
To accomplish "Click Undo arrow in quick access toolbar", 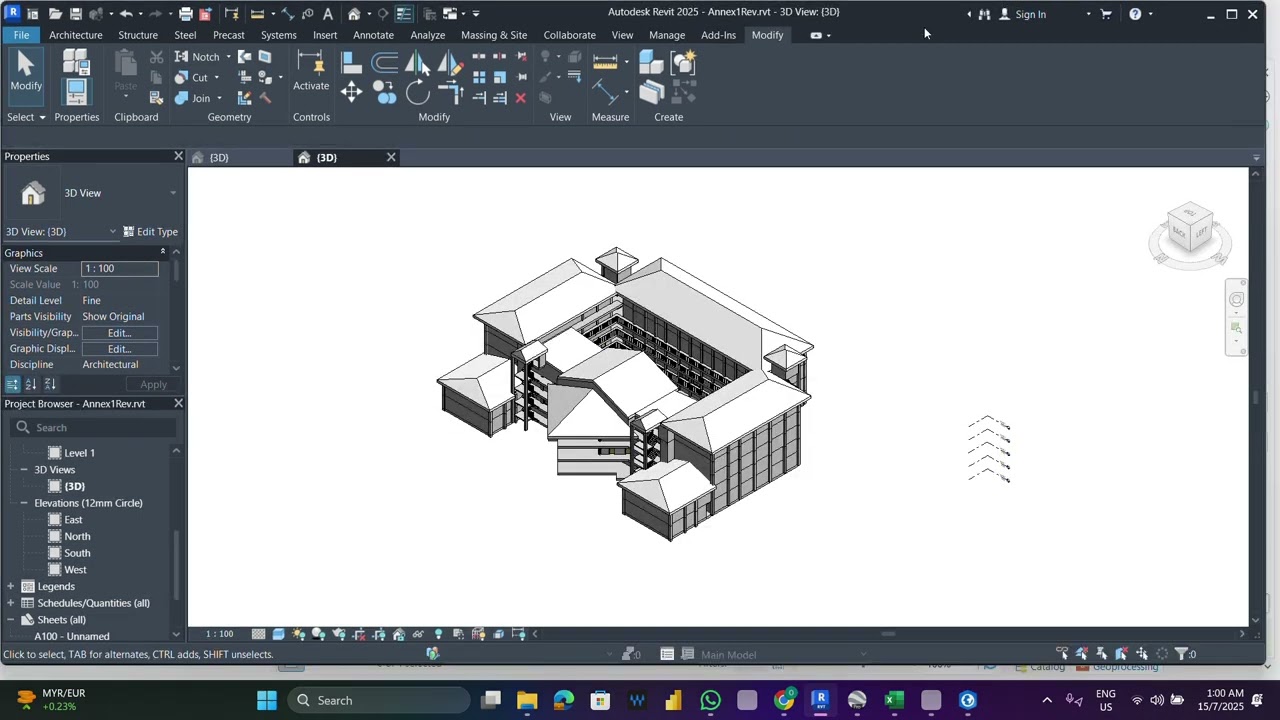I will click(x=126, y=14).
